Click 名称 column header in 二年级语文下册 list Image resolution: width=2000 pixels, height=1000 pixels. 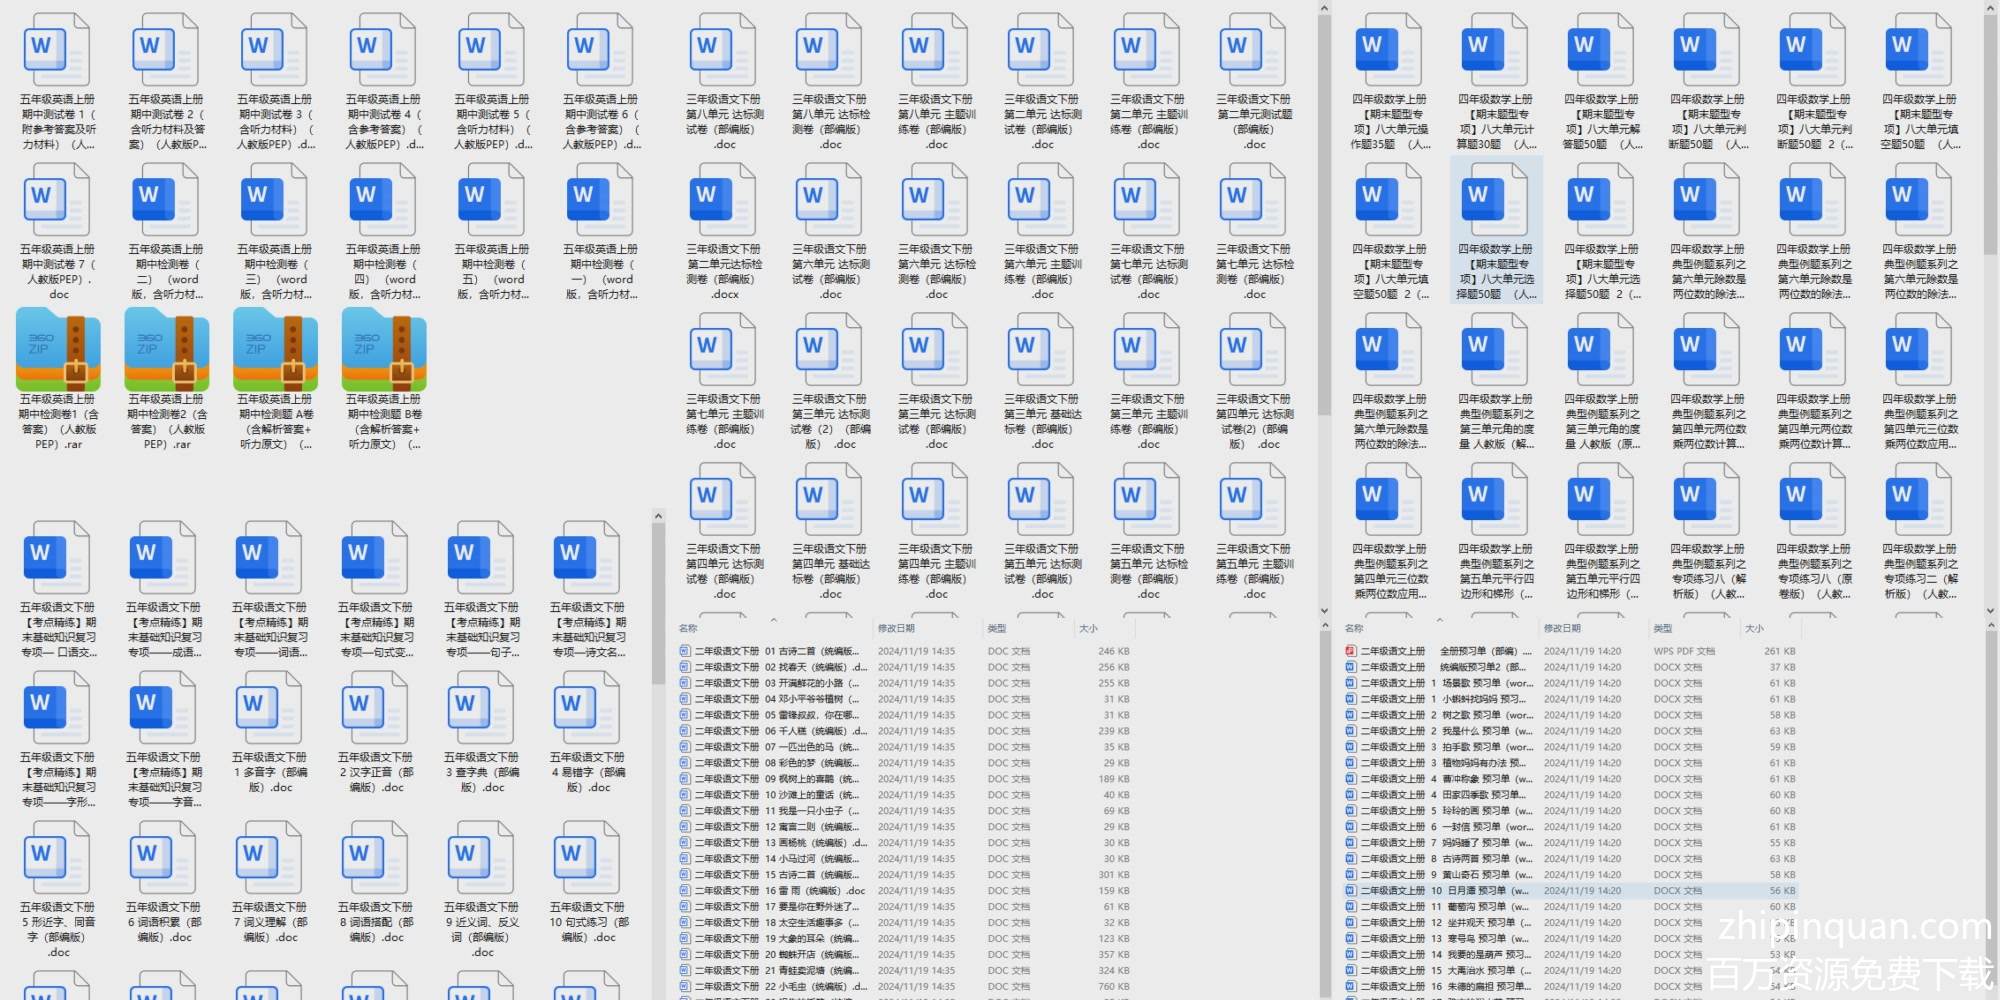tap(688, 628)
